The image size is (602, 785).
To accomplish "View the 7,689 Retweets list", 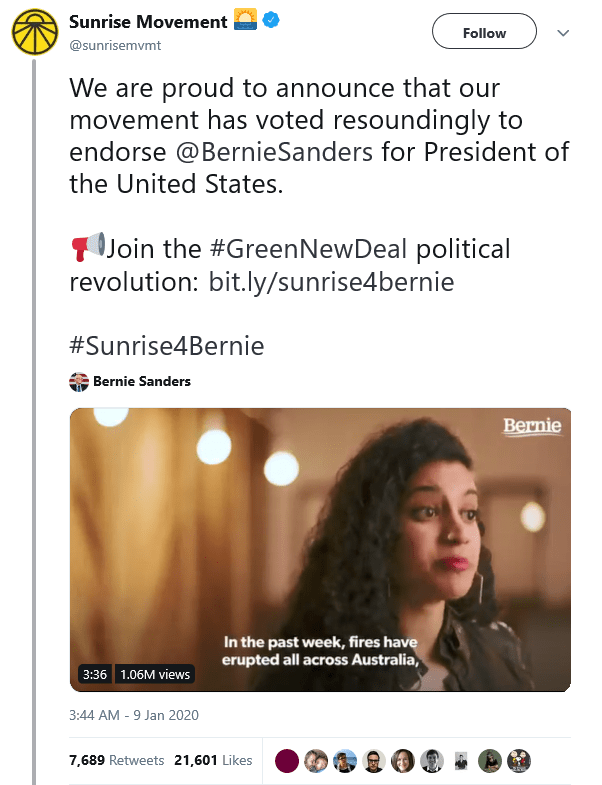I will [116, 760].
